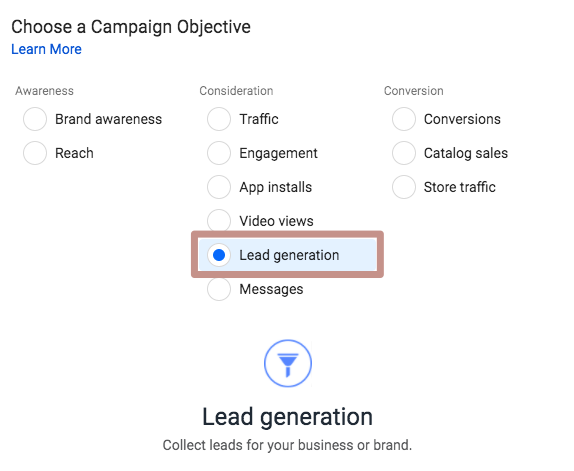This screenshot has width=574, height=471.
Task: Select Catalog sales objective
Action: point(404,153)
